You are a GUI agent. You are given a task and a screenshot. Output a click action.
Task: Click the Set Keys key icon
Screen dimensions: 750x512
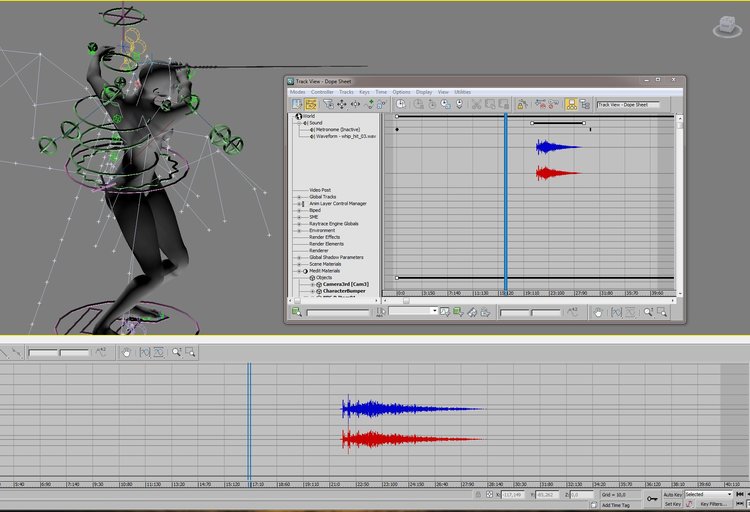pos(652,499)
